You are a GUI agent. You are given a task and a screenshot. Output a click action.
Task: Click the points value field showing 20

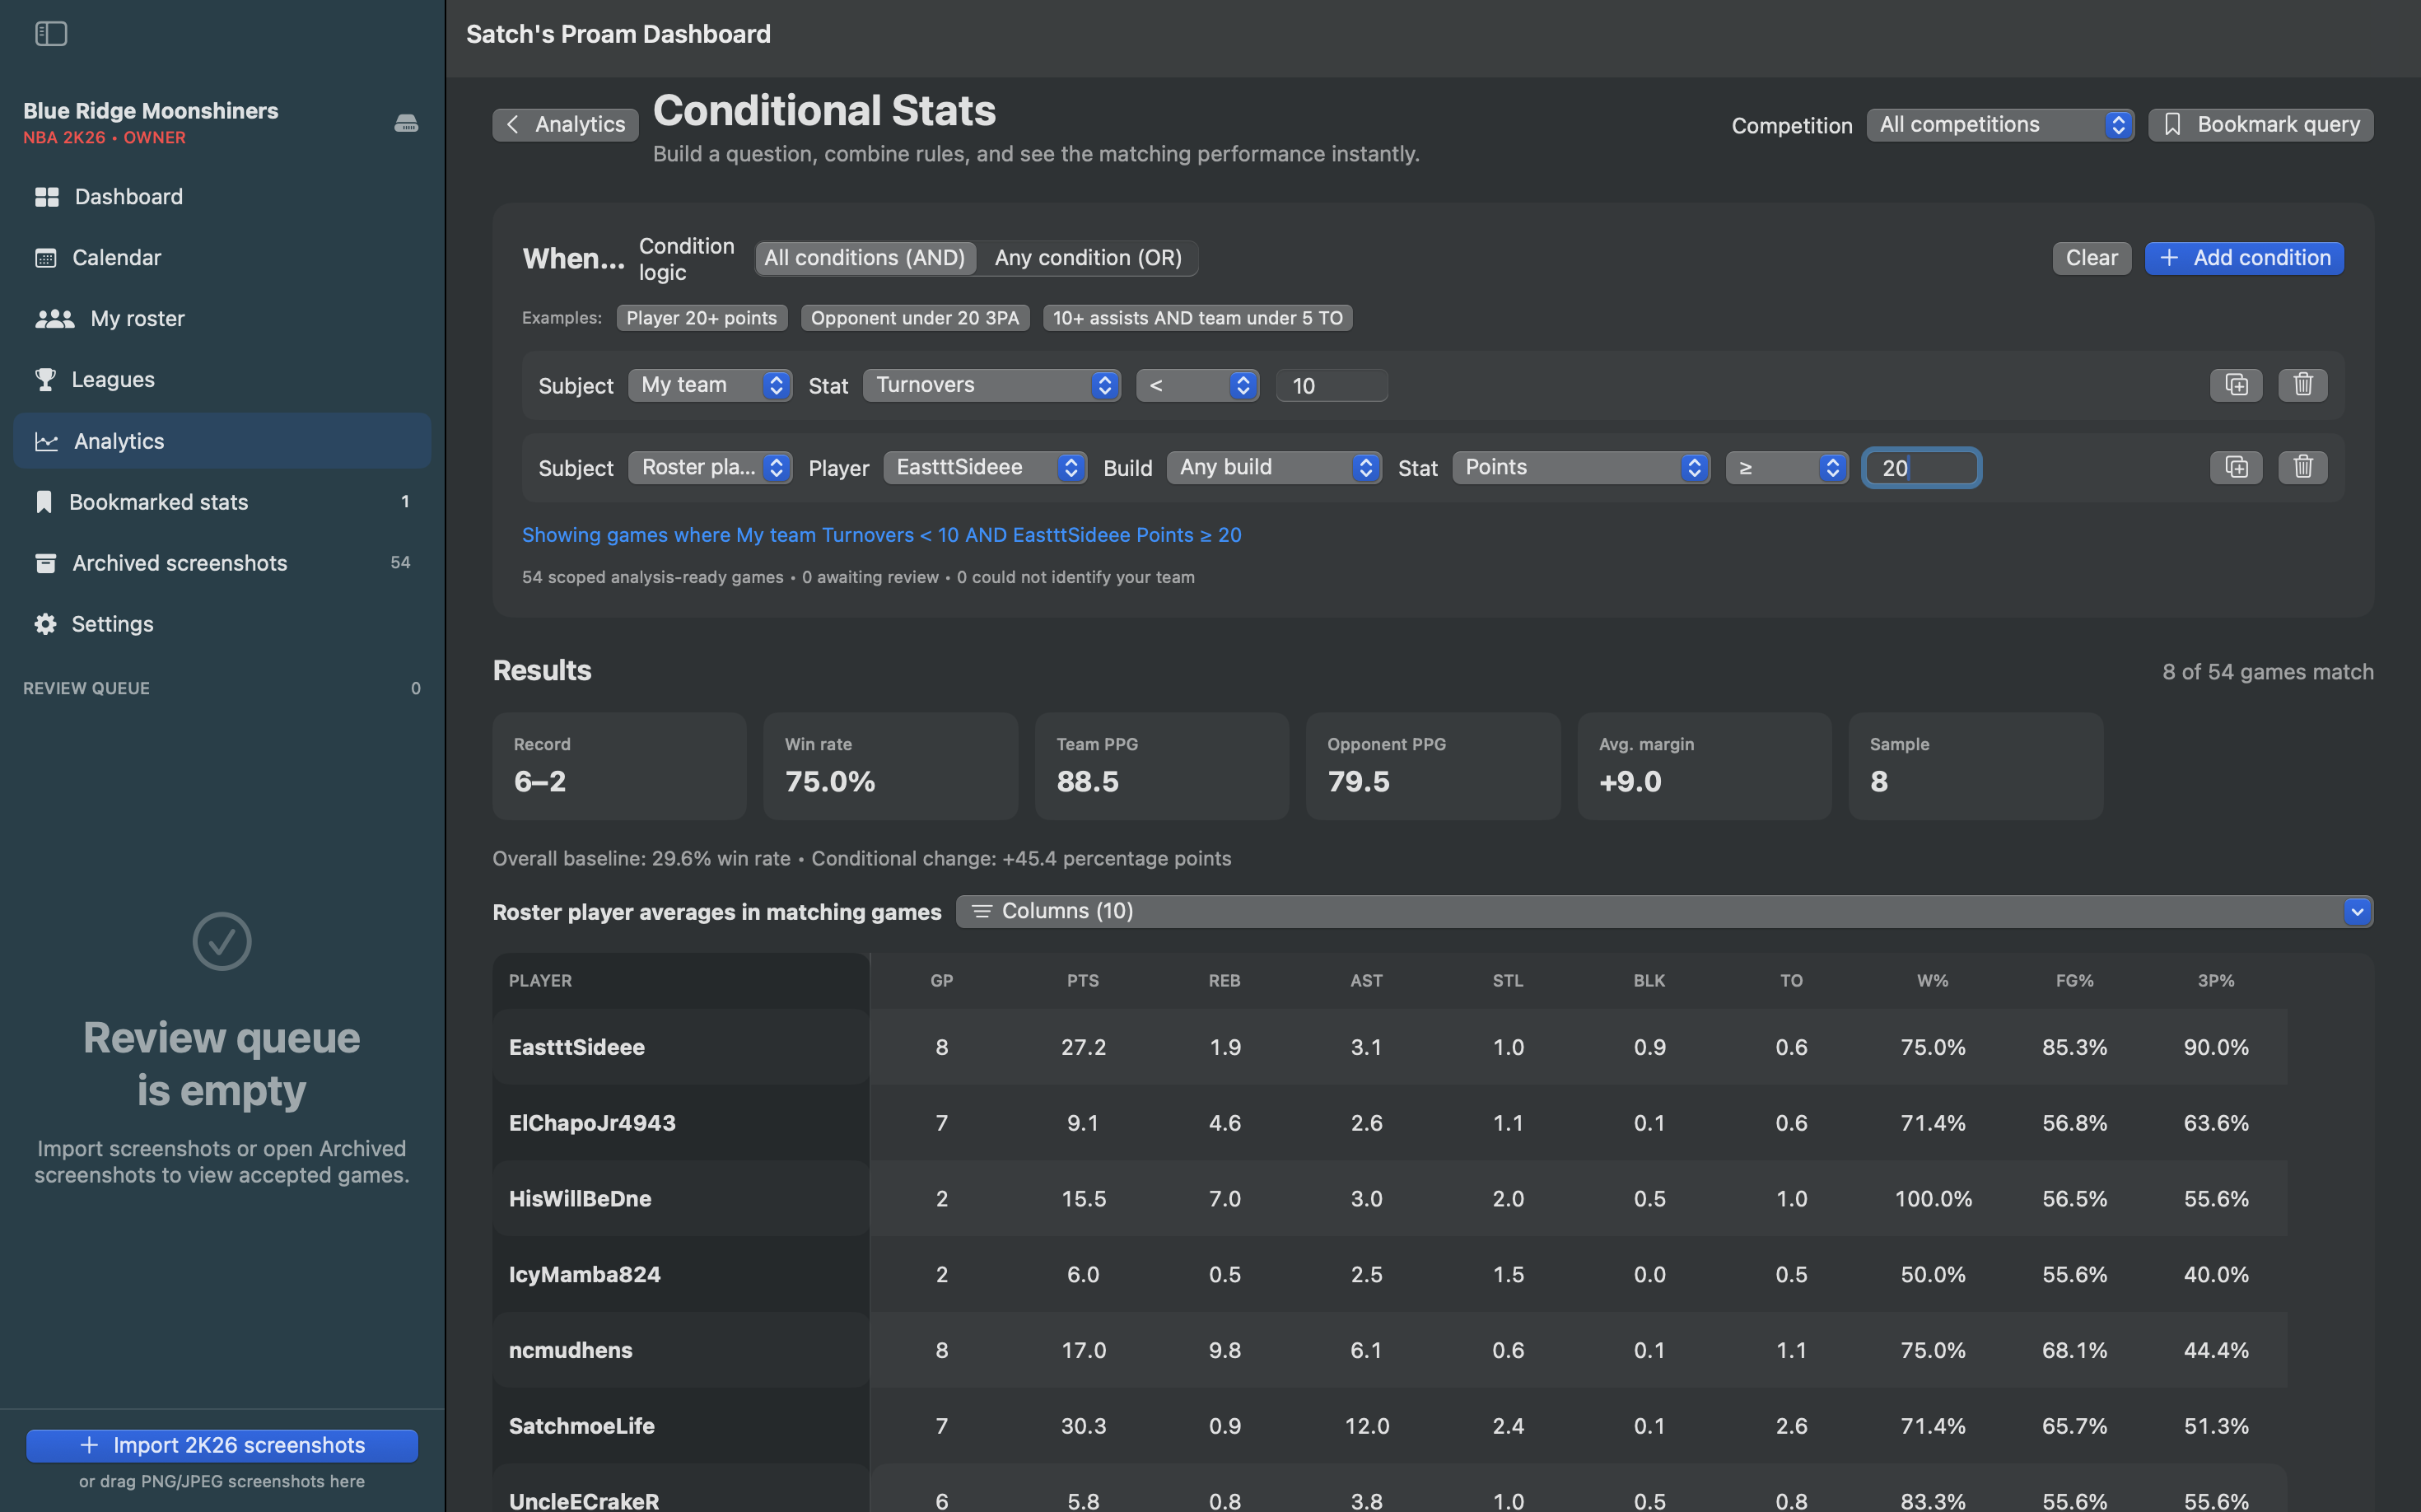[x=1921, y=468]
